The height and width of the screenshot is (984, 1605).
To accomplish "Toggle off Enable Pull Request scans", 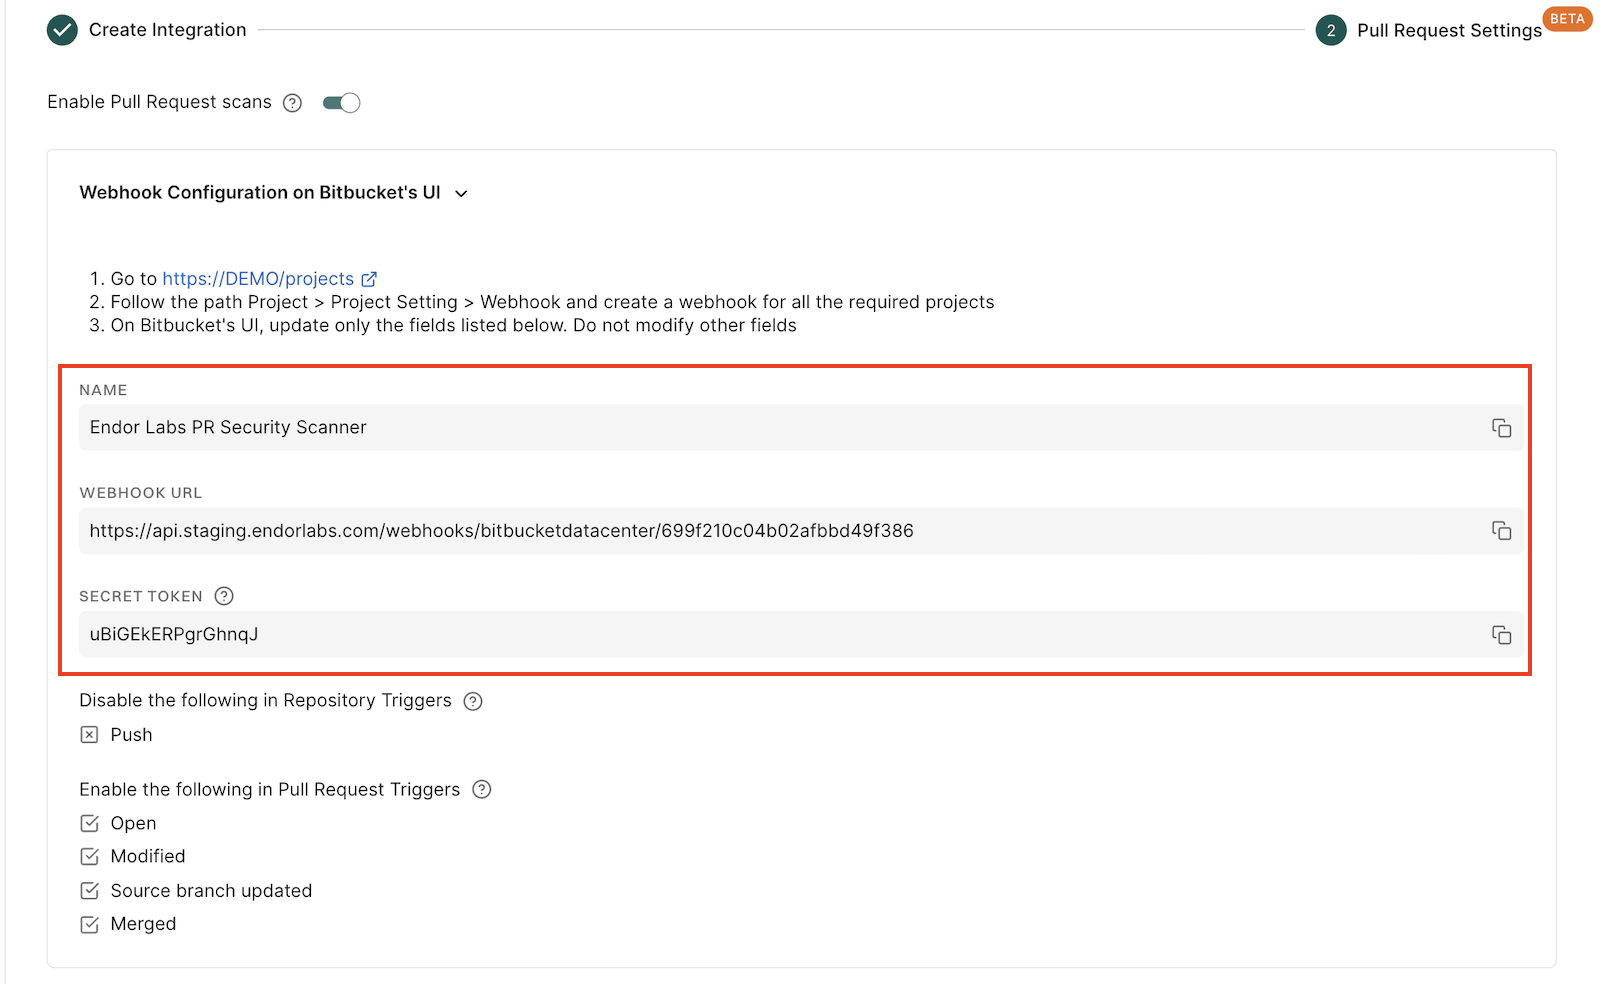I will pyautogui.click(x=341, y=102).
